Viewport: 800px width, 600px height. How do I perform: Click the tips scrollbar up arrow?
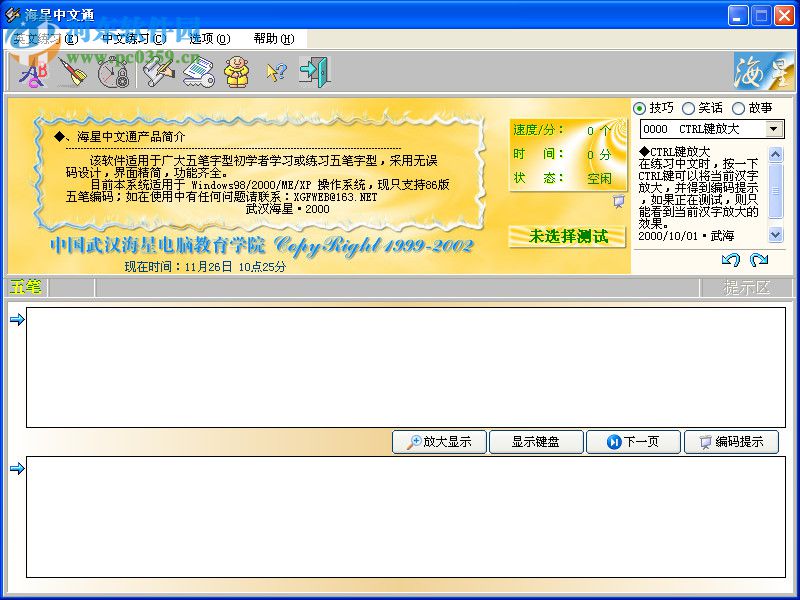pyautogui.click(x=775, y=154)
